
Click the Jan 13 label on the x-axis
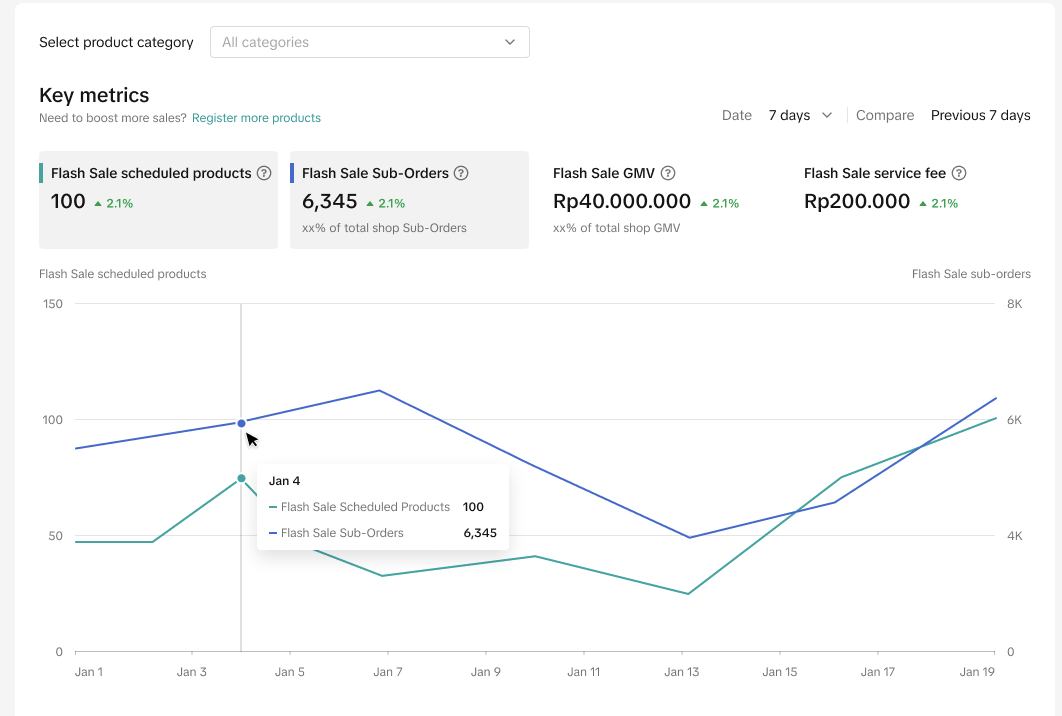point(682,672)
